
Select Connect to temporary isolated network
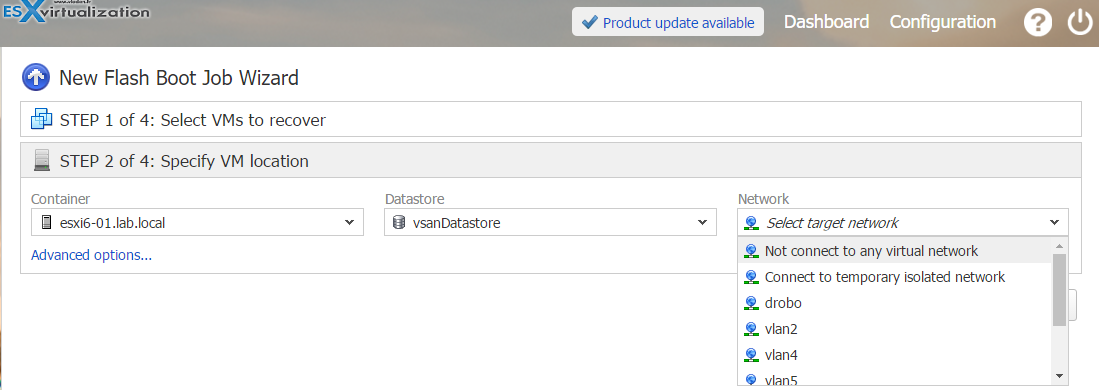[895, 277]
